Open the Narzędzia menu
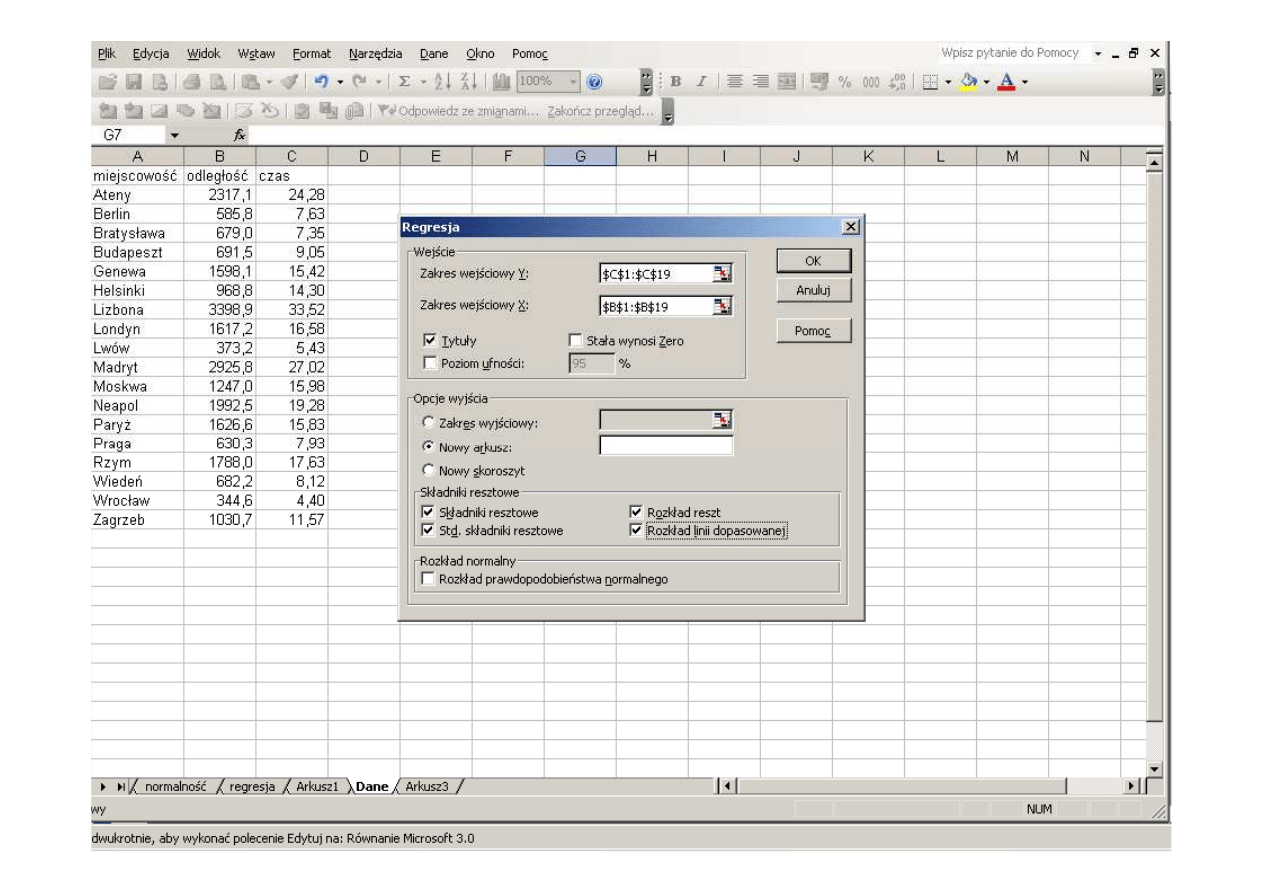The height and width of the screenshot is (893, 1263). tap(375, 53)
